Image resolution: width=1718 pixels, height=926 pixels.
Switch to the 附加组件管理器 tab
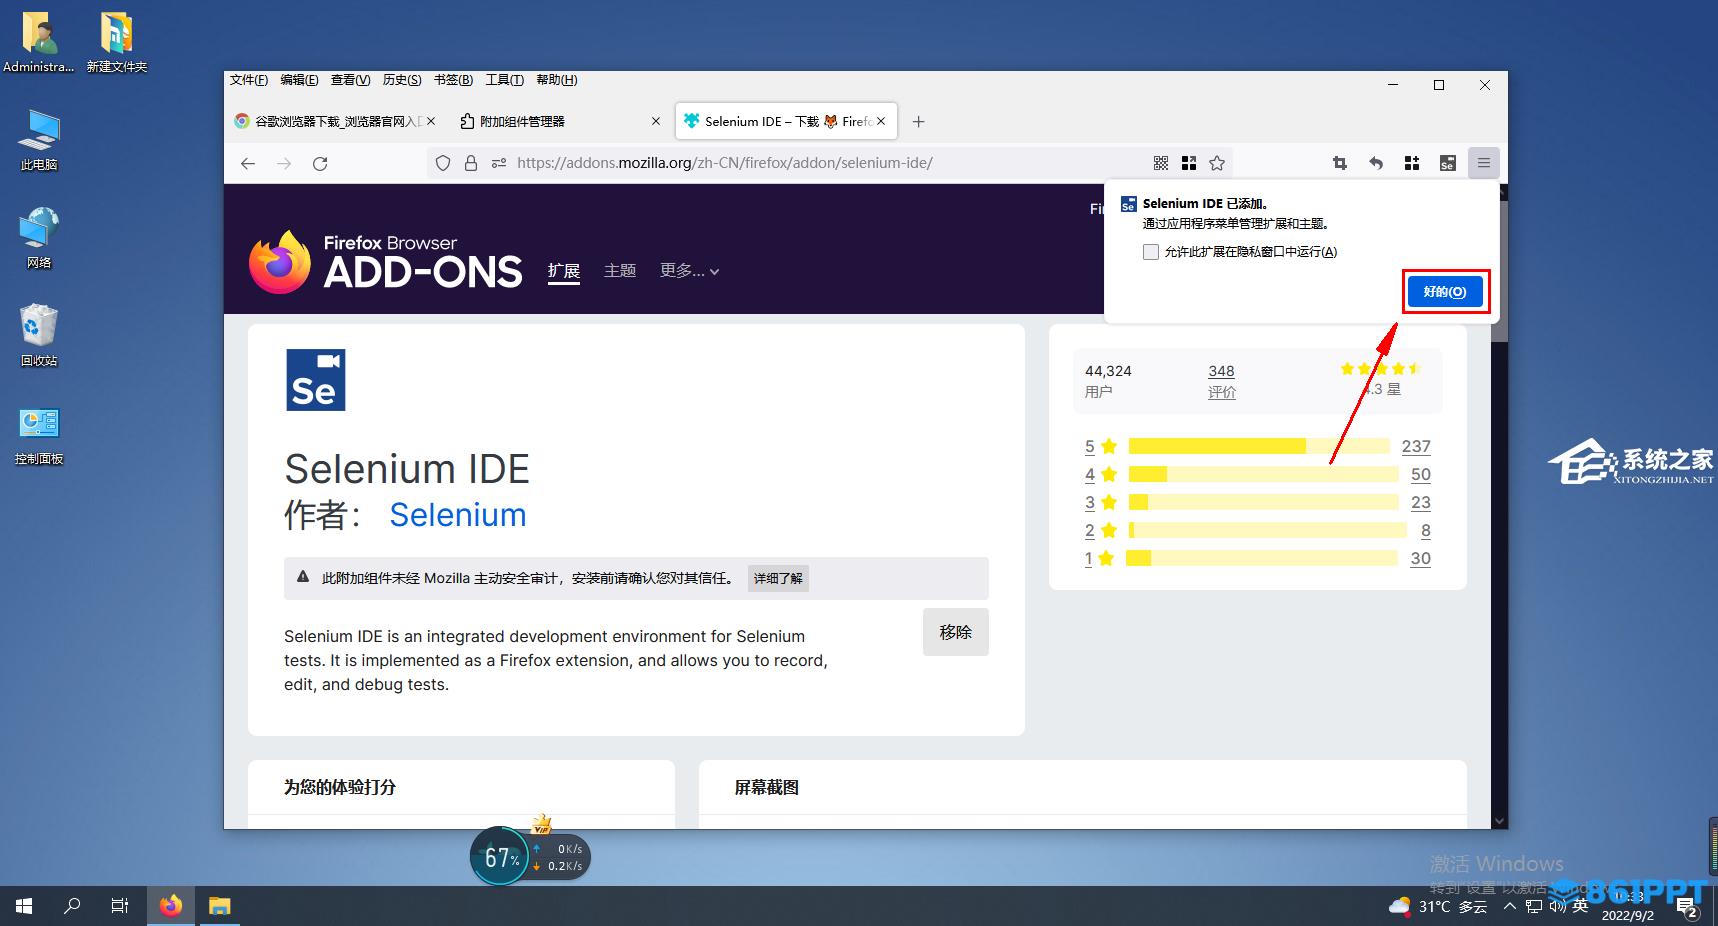(560, 121)
